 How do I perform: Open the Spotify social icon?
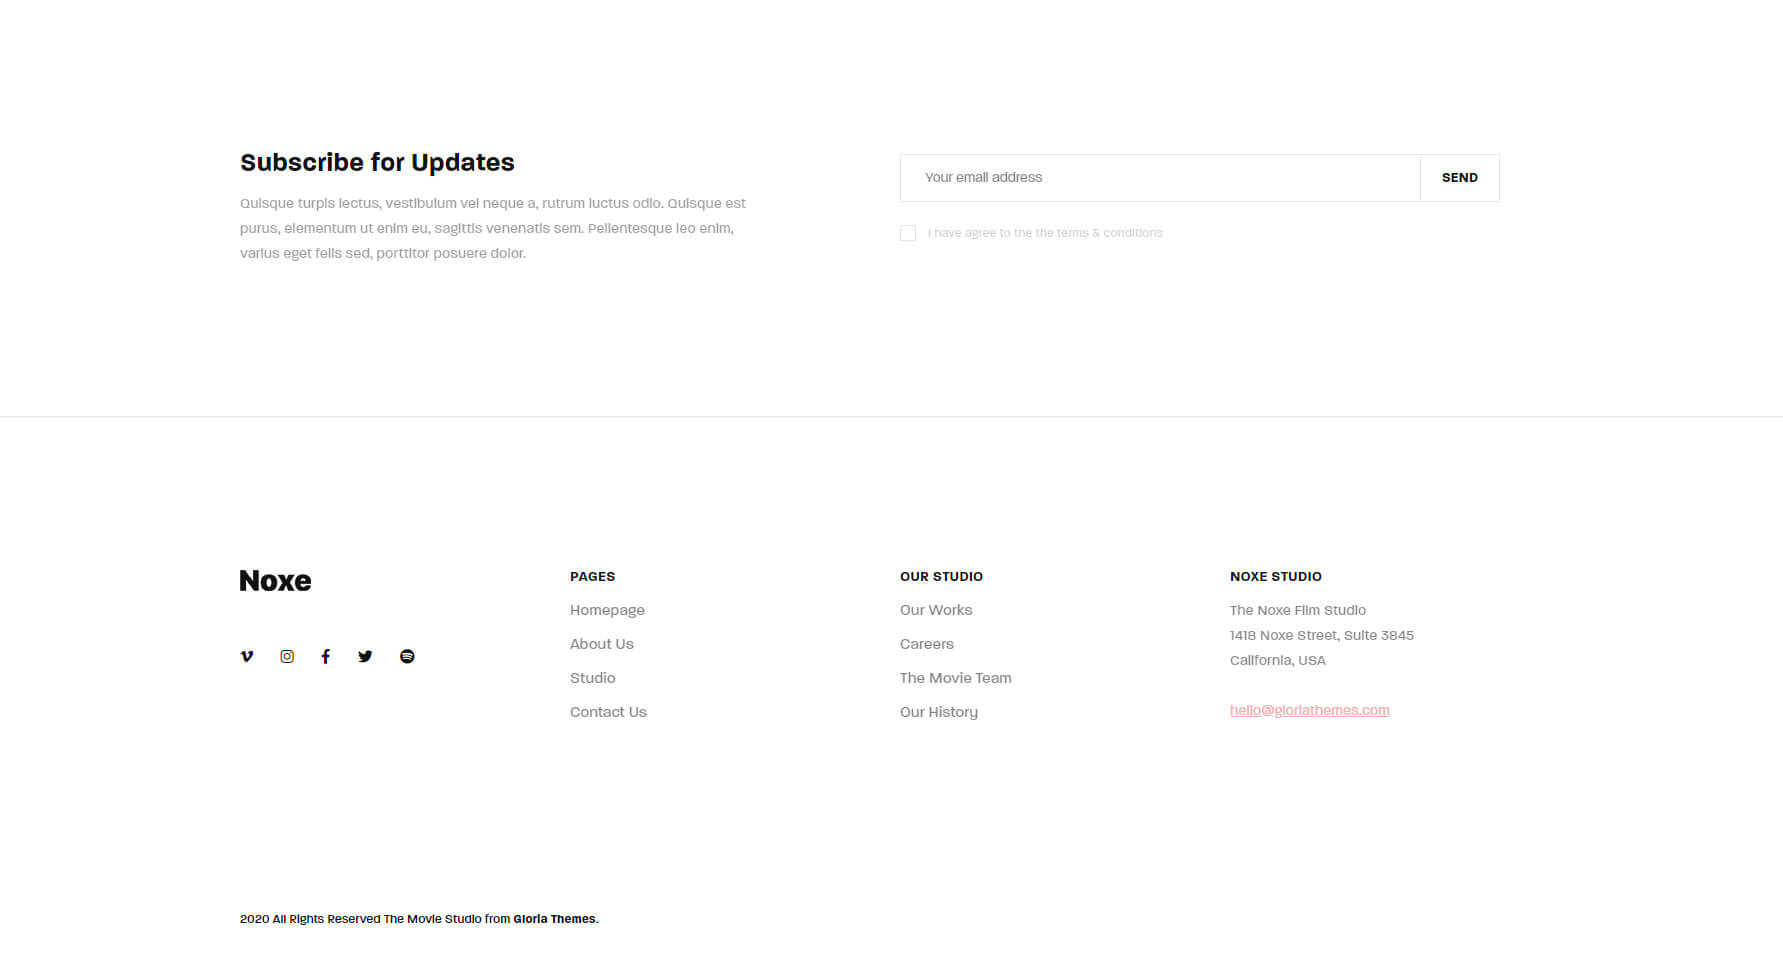[x=407, y=656]
